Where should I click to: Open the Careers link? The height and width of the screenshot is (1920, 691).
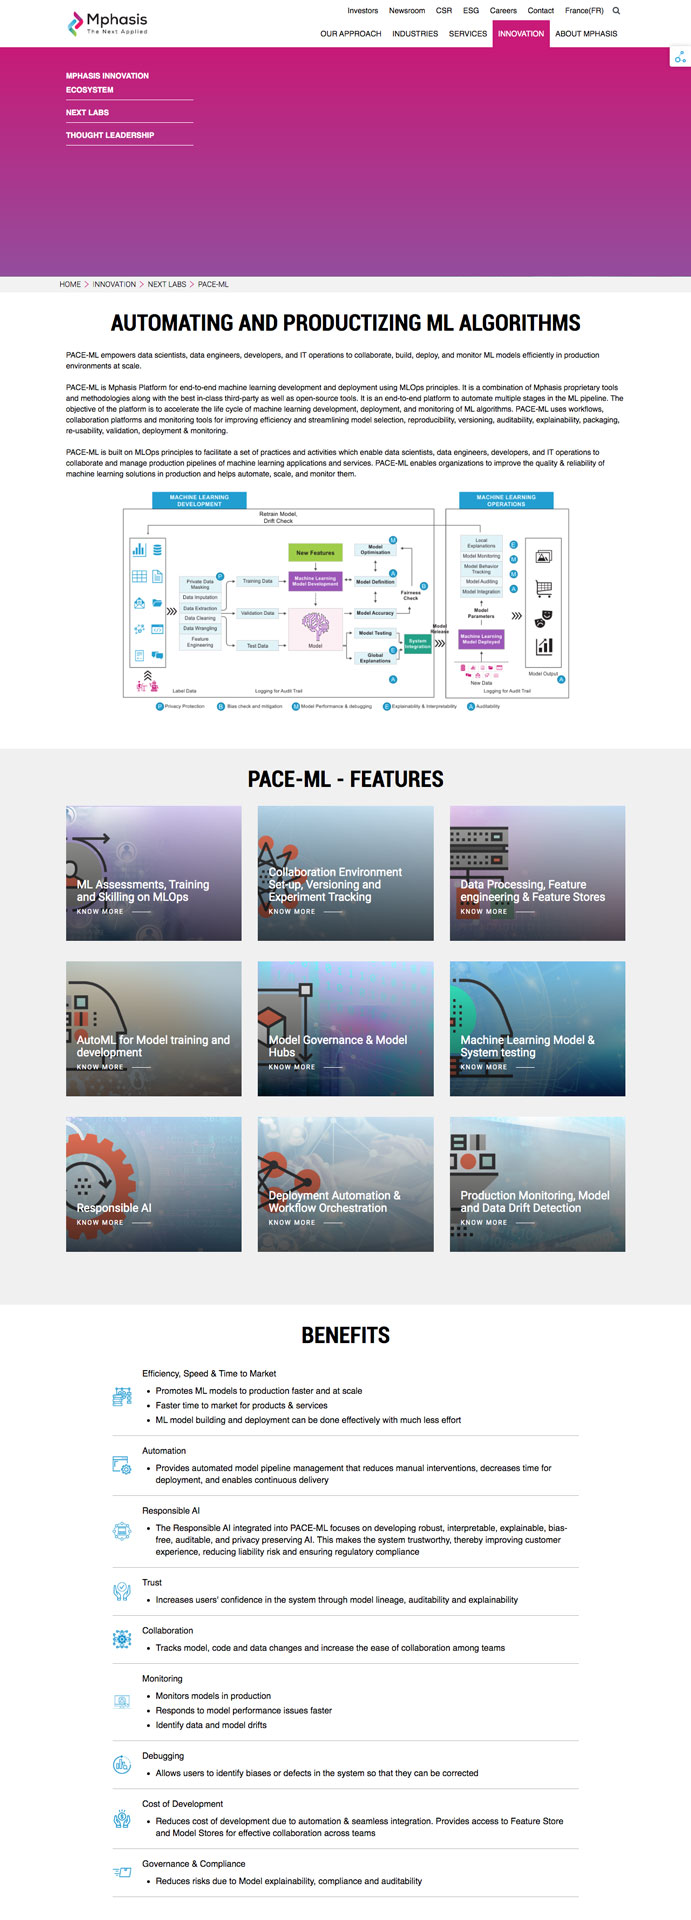point(503,11)
